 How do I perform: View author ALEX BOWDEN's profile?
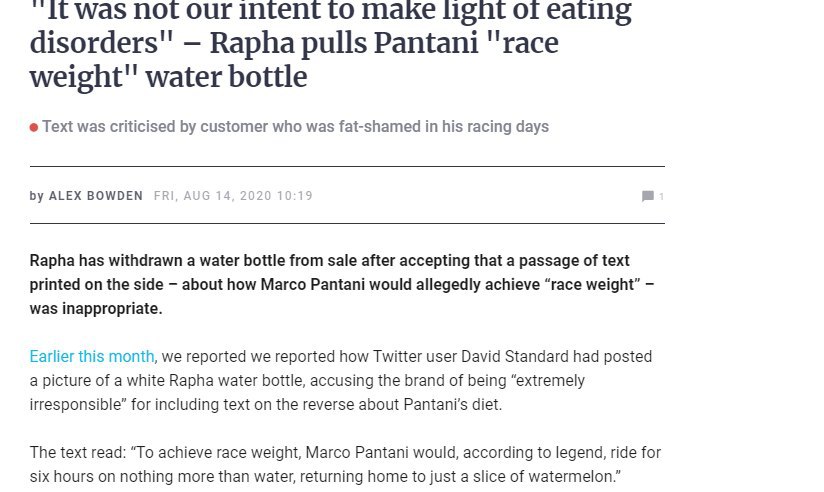[96, 196]
